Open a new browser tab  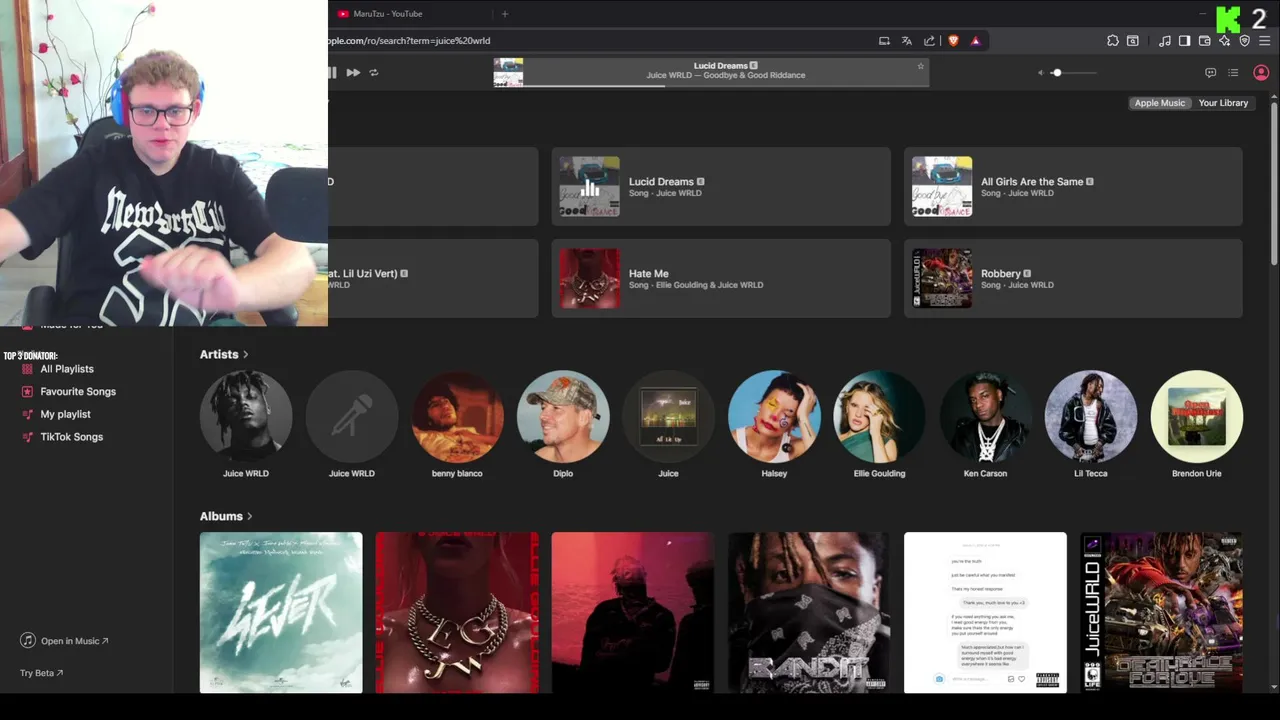(504, 14)
